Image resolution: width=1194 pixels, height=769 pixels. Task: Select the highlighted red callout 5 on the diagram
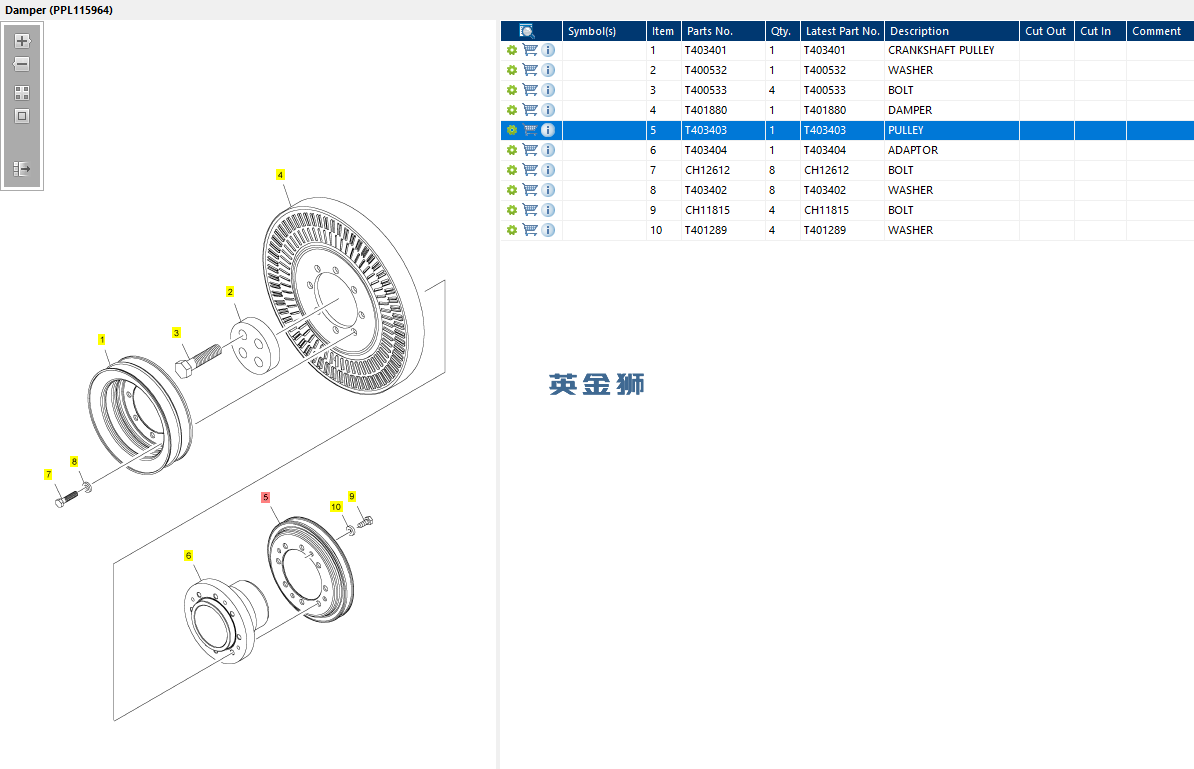(265, 497)
